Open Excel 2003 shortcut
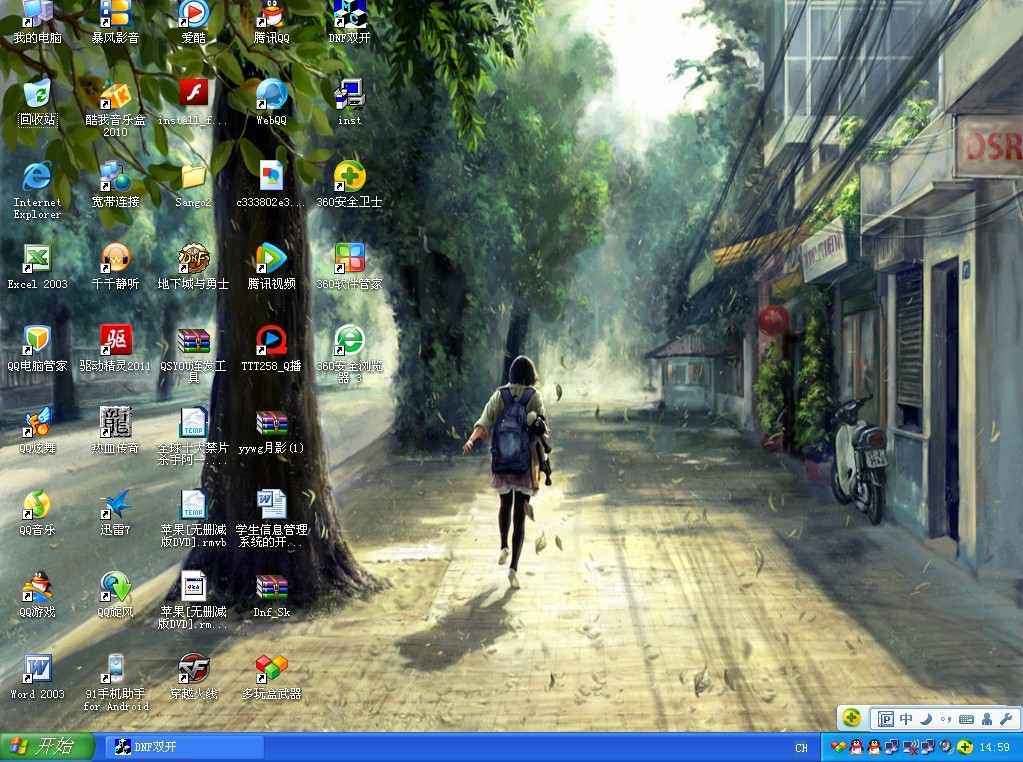 (37, 267)
